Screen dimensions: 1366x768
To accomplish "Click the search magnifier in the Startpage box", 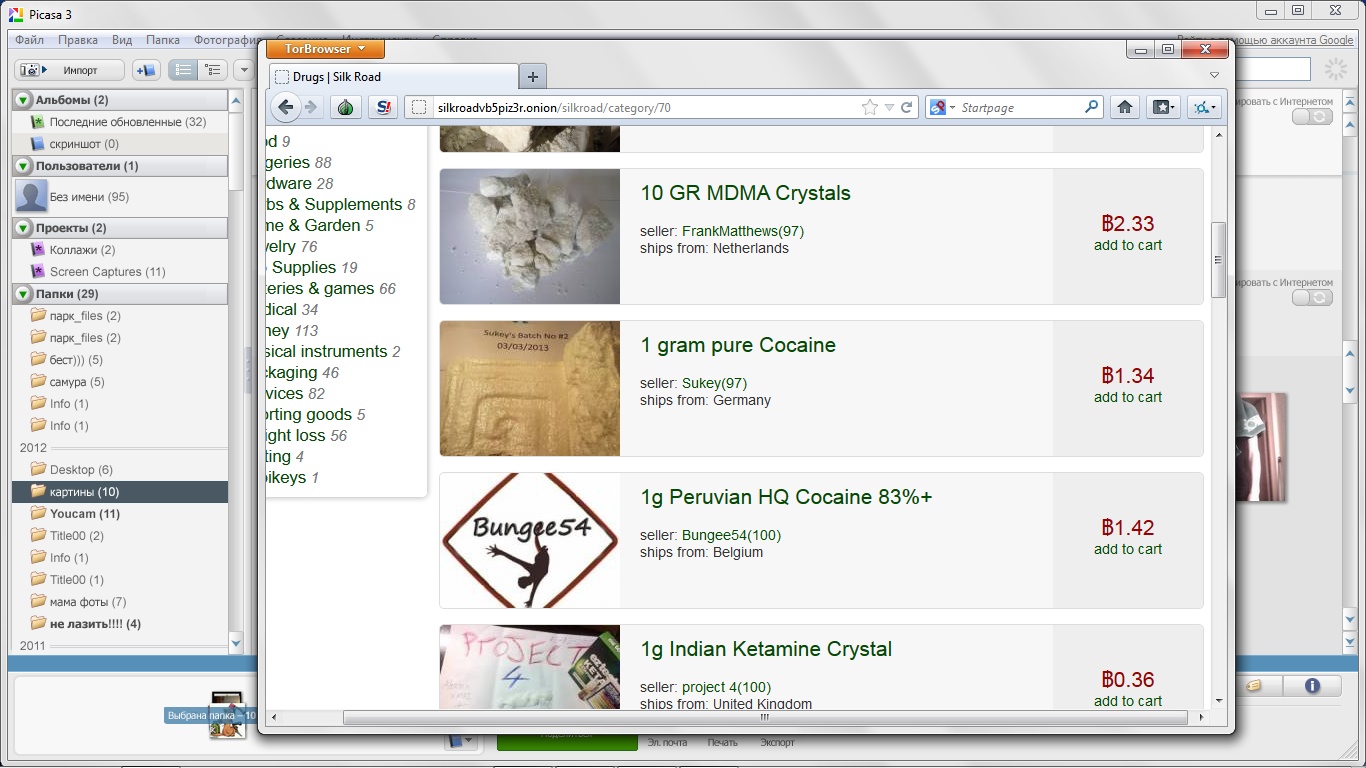I will (1092, 107).
